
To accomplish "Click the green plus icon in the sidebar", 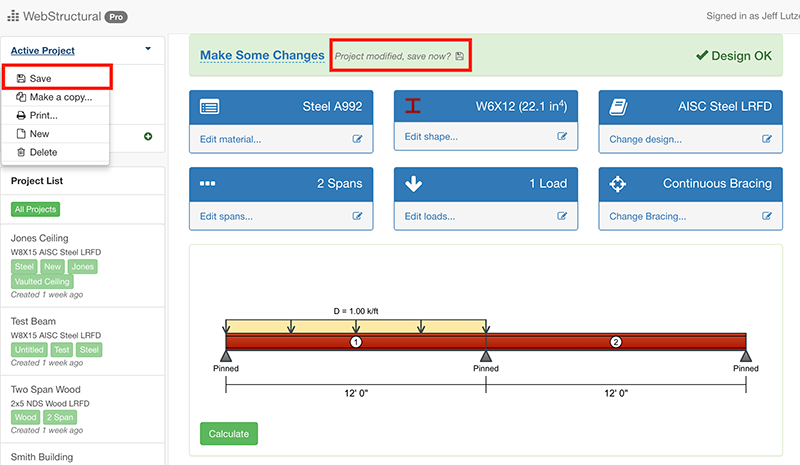I will pos(148,136).
